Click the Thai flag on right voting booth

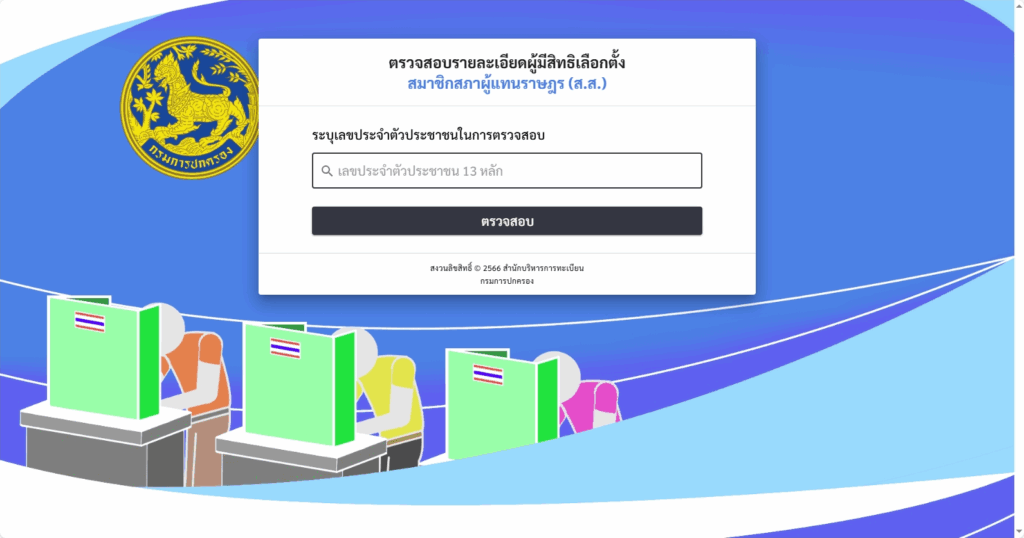(x=488, y=375)
